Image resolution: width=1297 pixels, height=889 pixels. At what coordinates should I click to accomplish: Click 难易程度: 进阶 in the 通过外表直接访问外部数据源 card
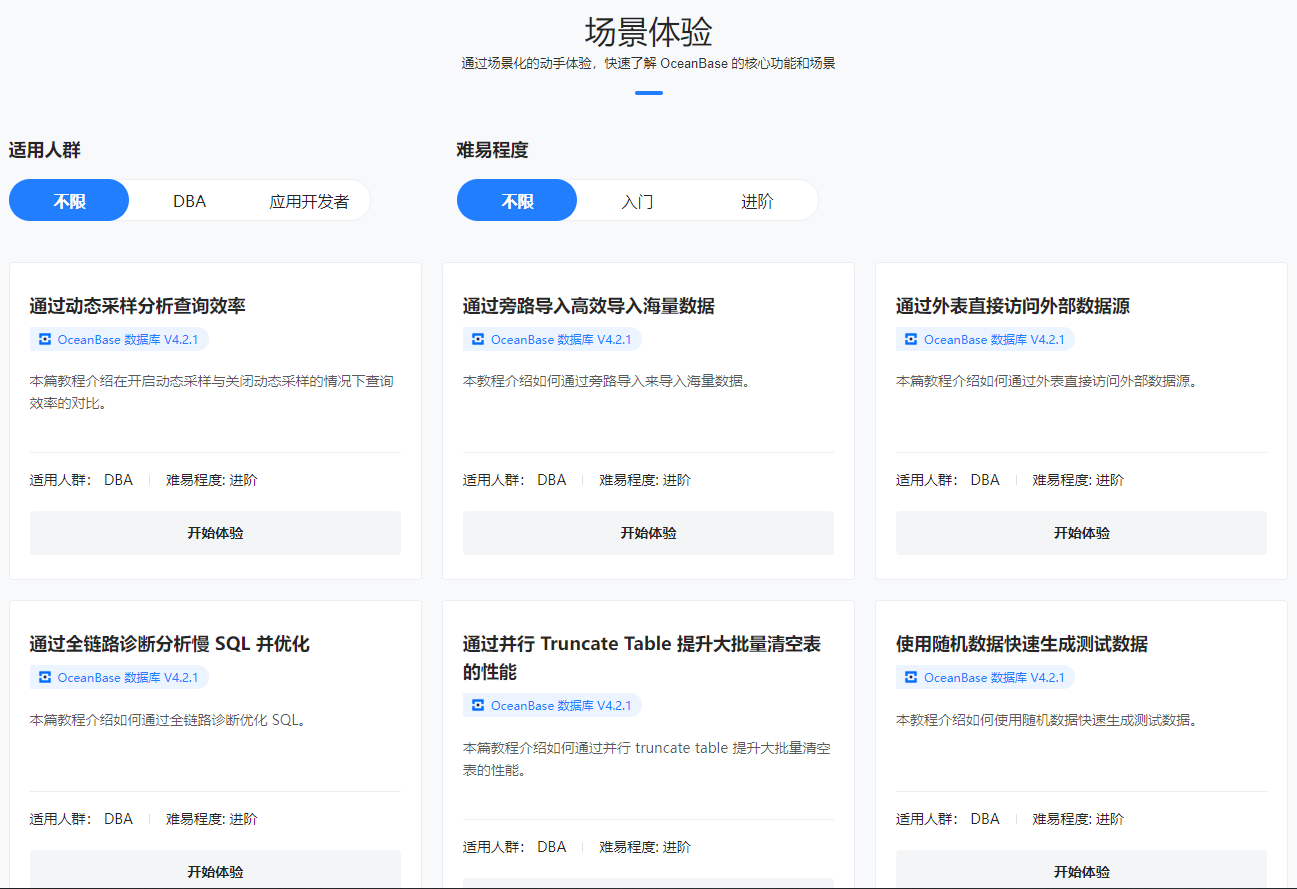1078,480
